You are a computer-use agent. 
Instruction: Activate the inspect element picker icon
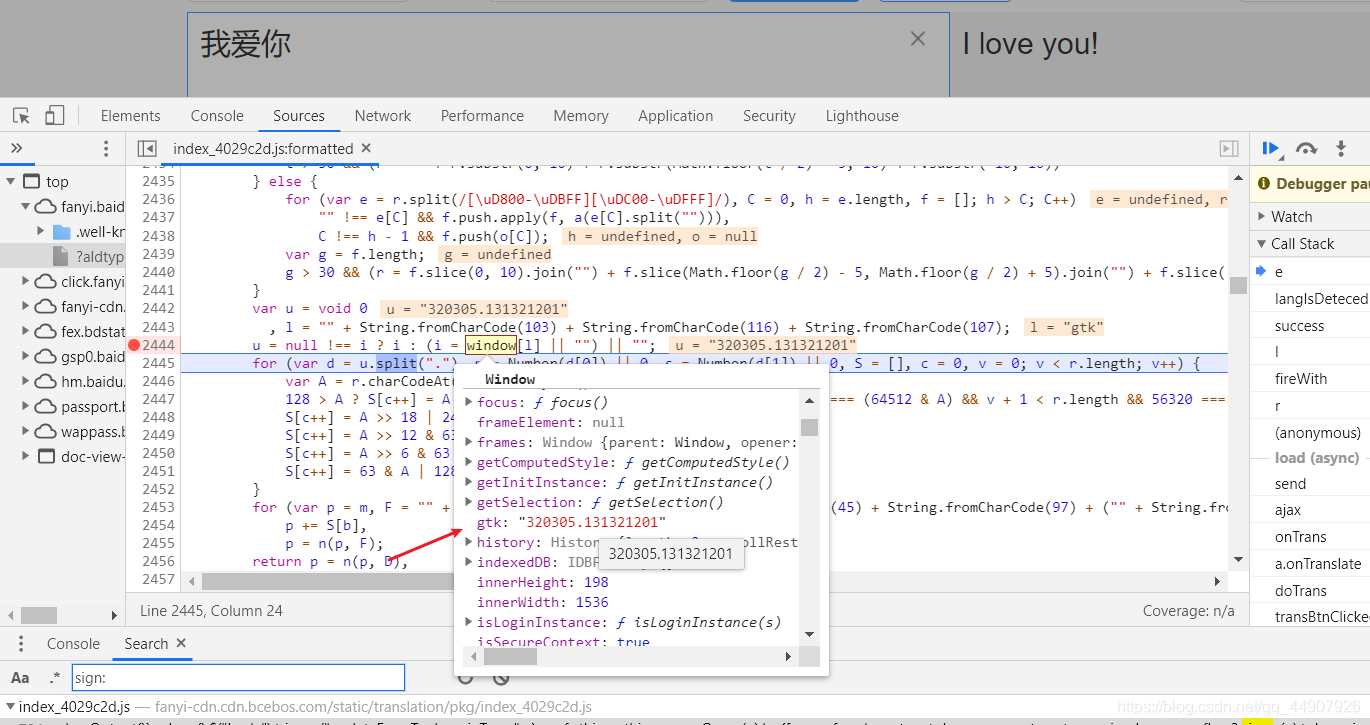click(22, 116)
